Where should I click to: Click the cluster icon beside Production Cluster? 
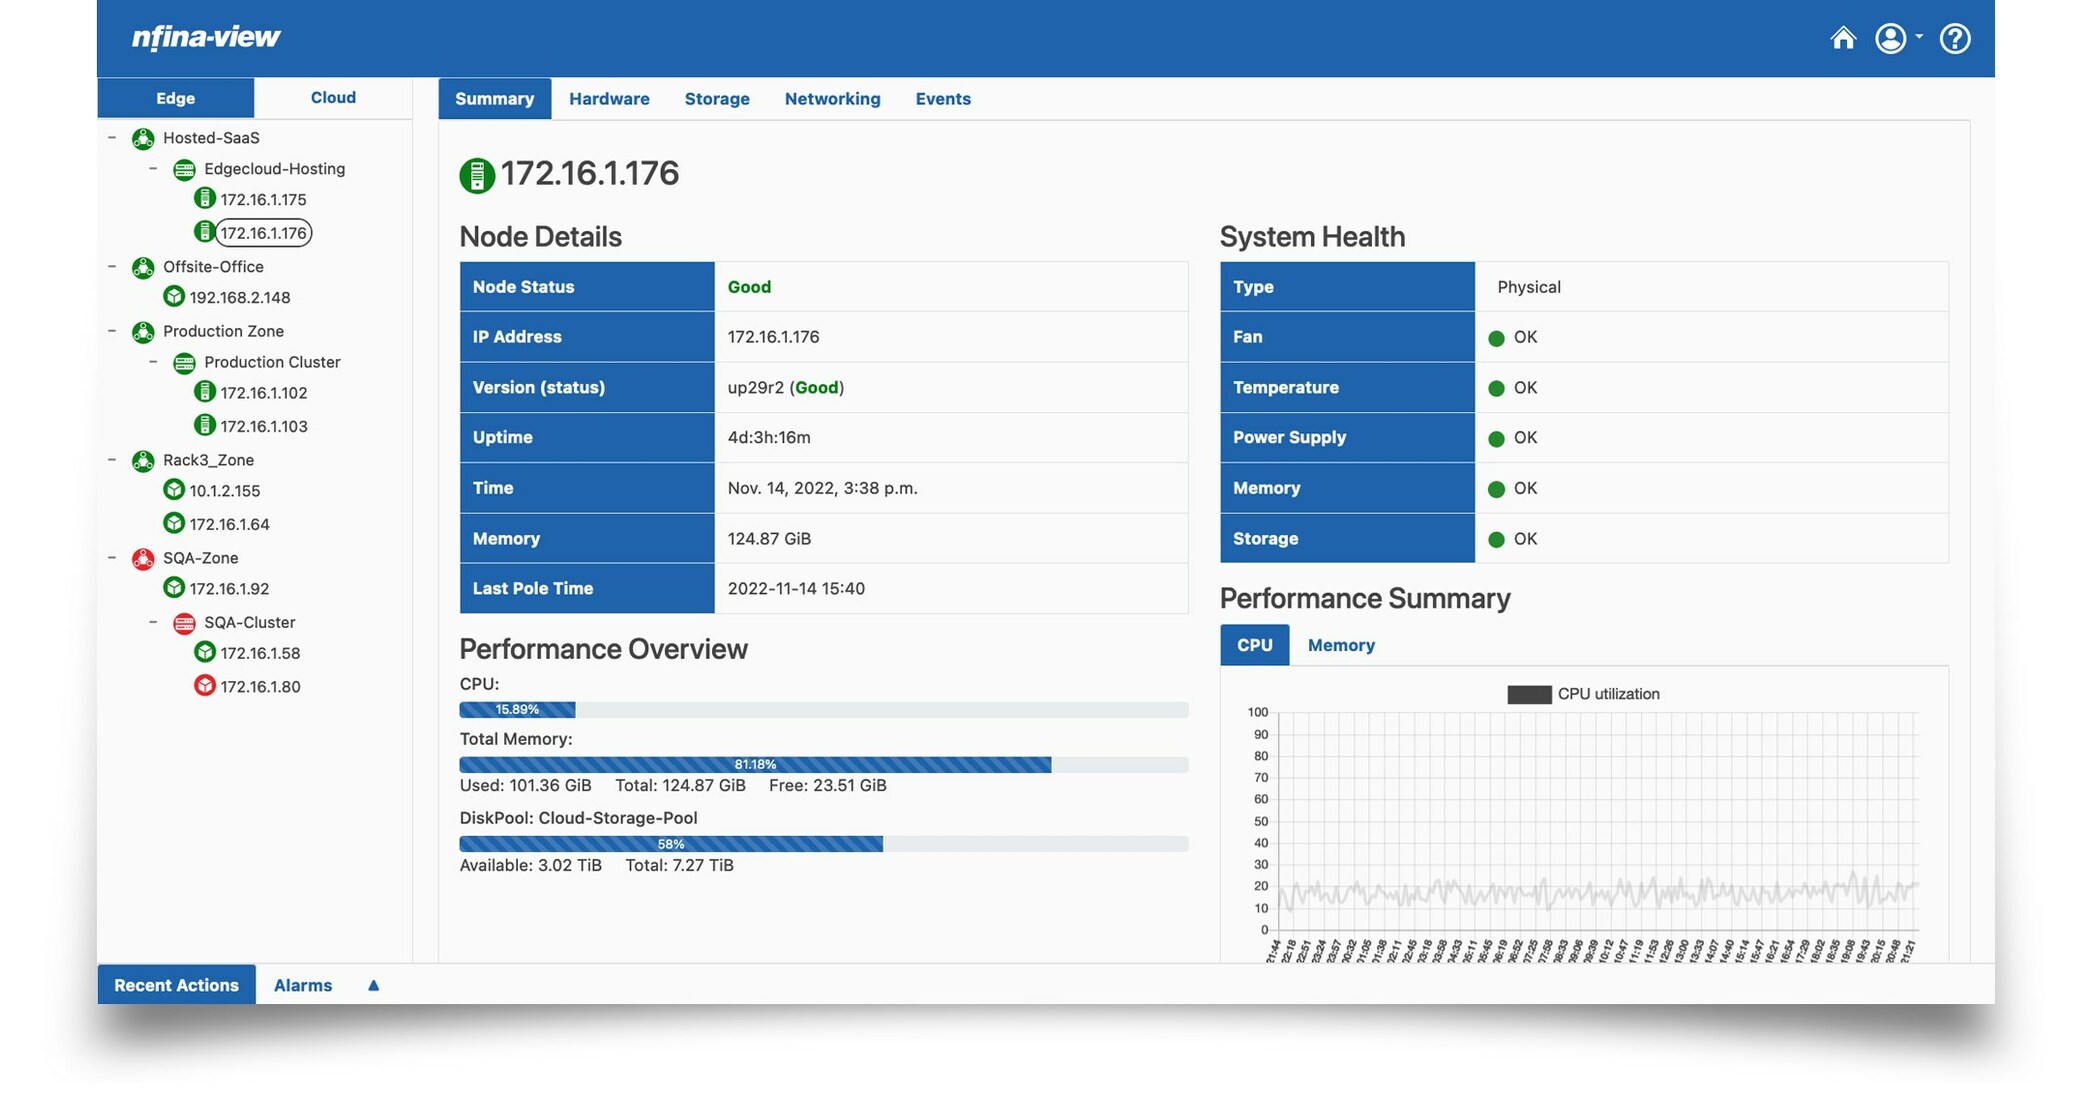pos(185,362)
